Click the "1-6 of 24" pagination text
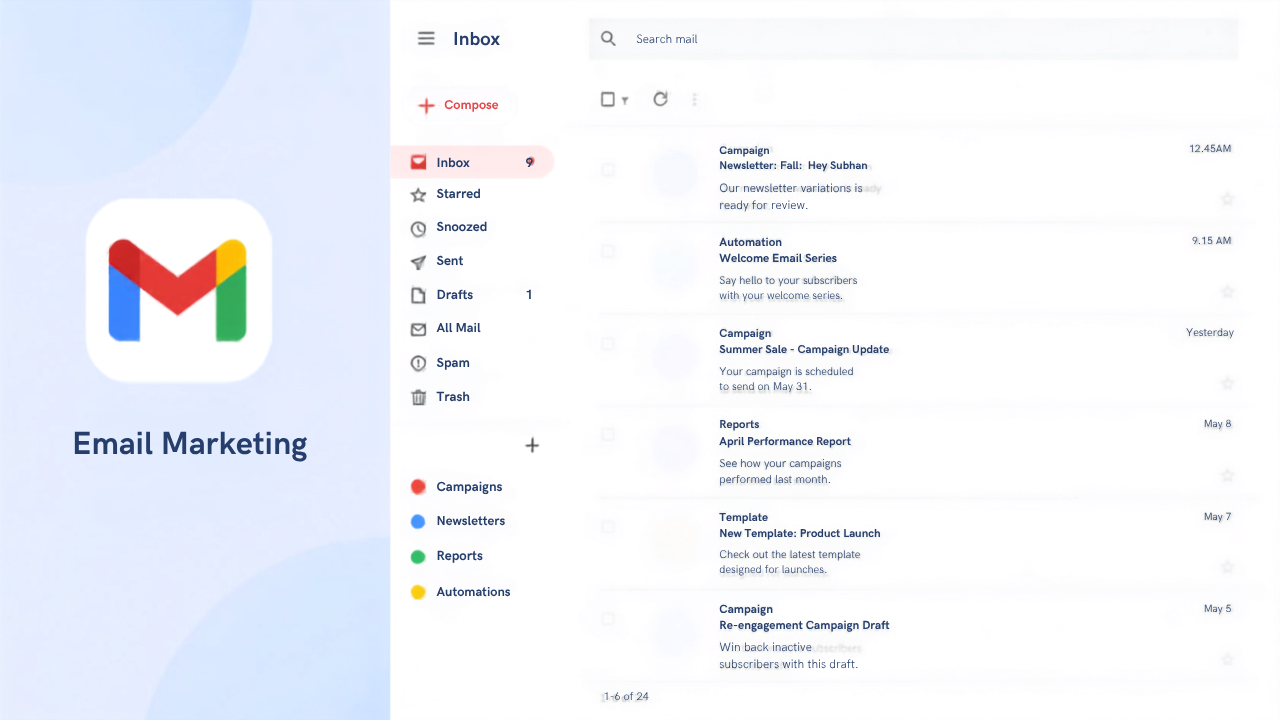This screenshot has width=1280, height=720. (x=626, y=696)
